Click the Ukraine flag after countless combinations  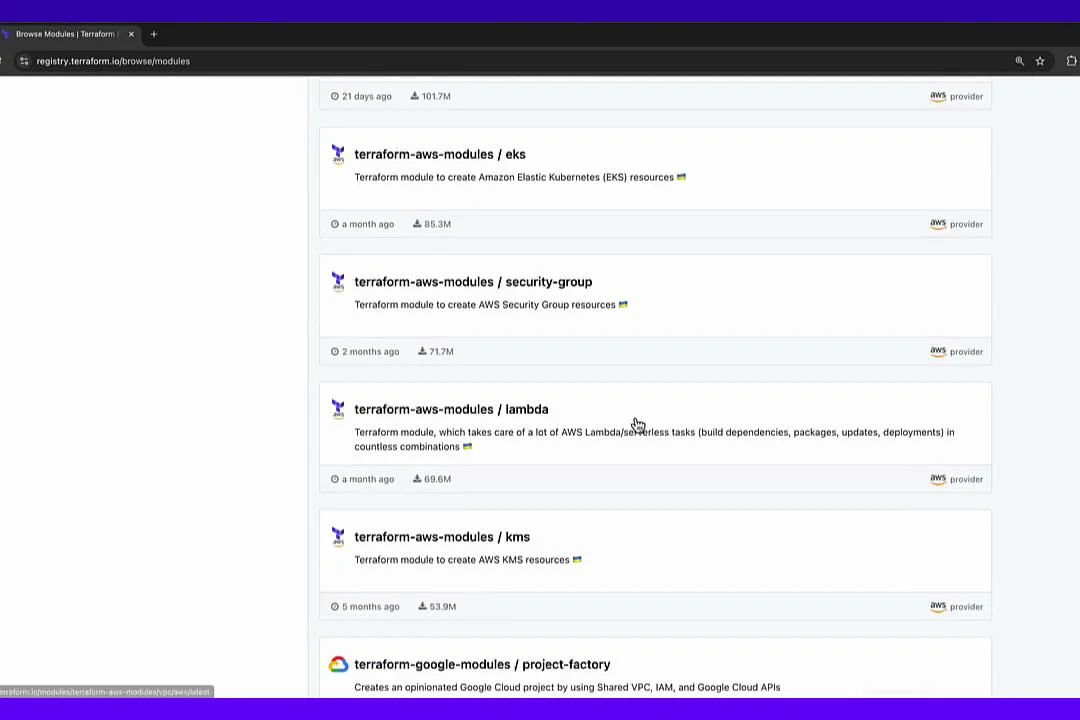[468, 446]
